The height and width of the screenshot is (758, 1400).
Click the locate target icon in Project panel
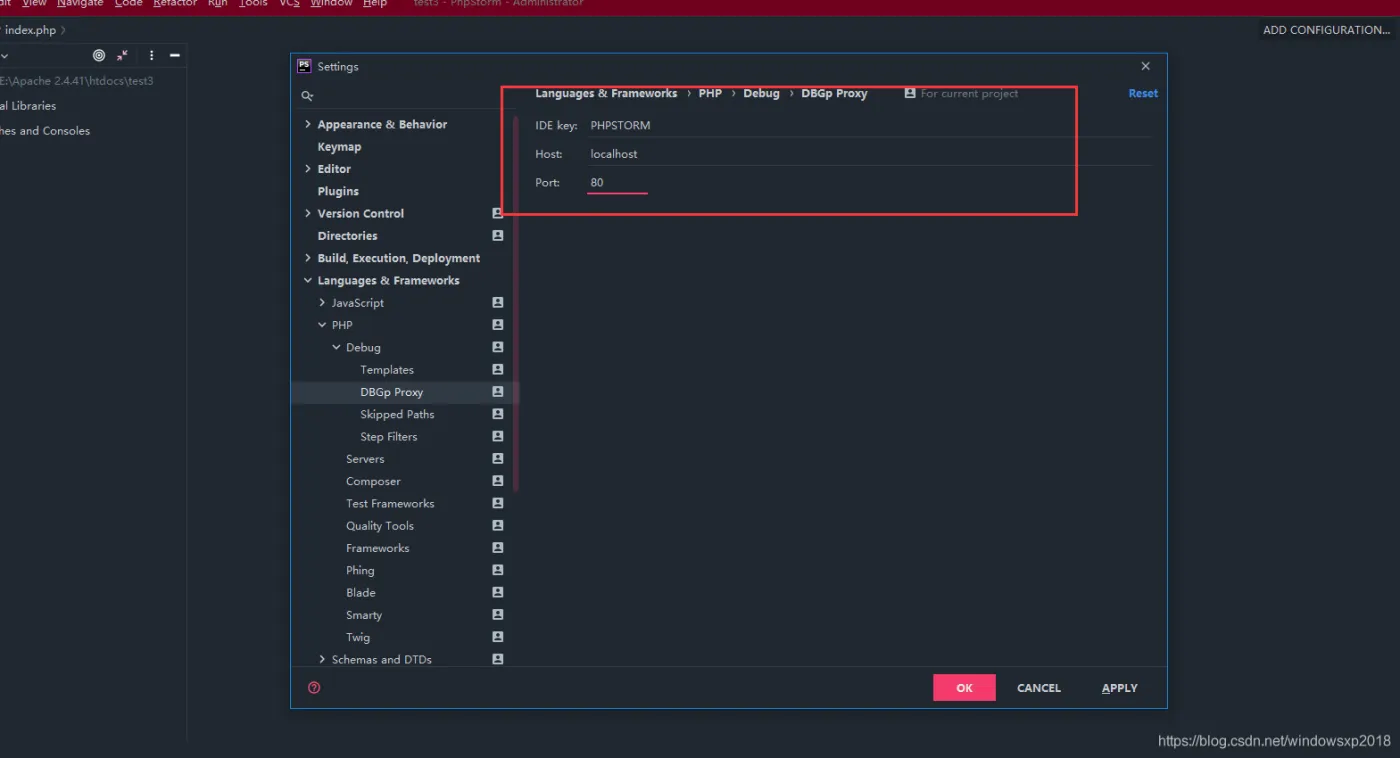point(98,56)
